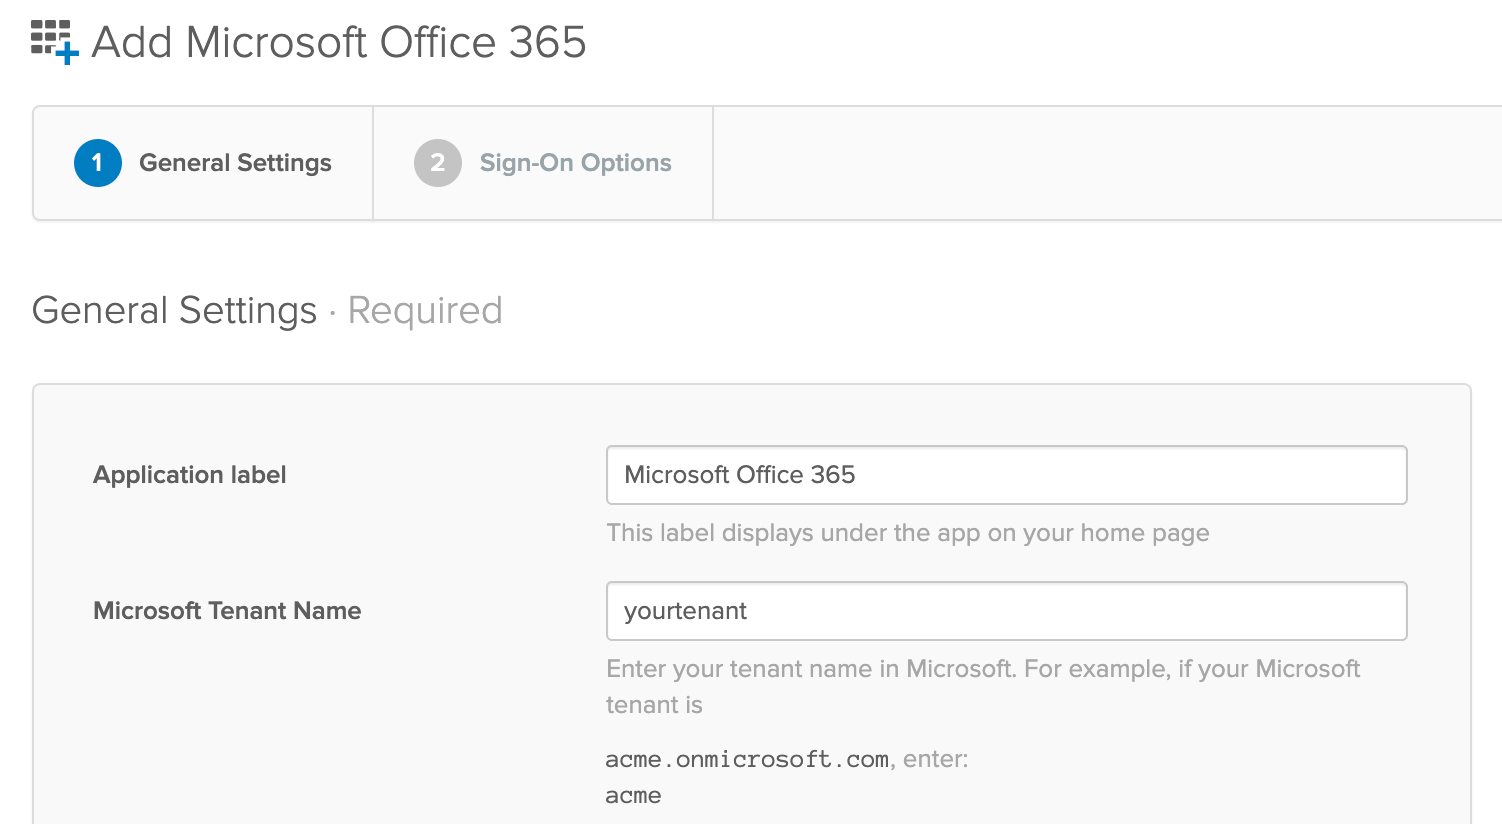Image resolution: width=1502 pixels, height=824 pixels.
Task: Open the General Settings step tab
Action: point(235,163)
